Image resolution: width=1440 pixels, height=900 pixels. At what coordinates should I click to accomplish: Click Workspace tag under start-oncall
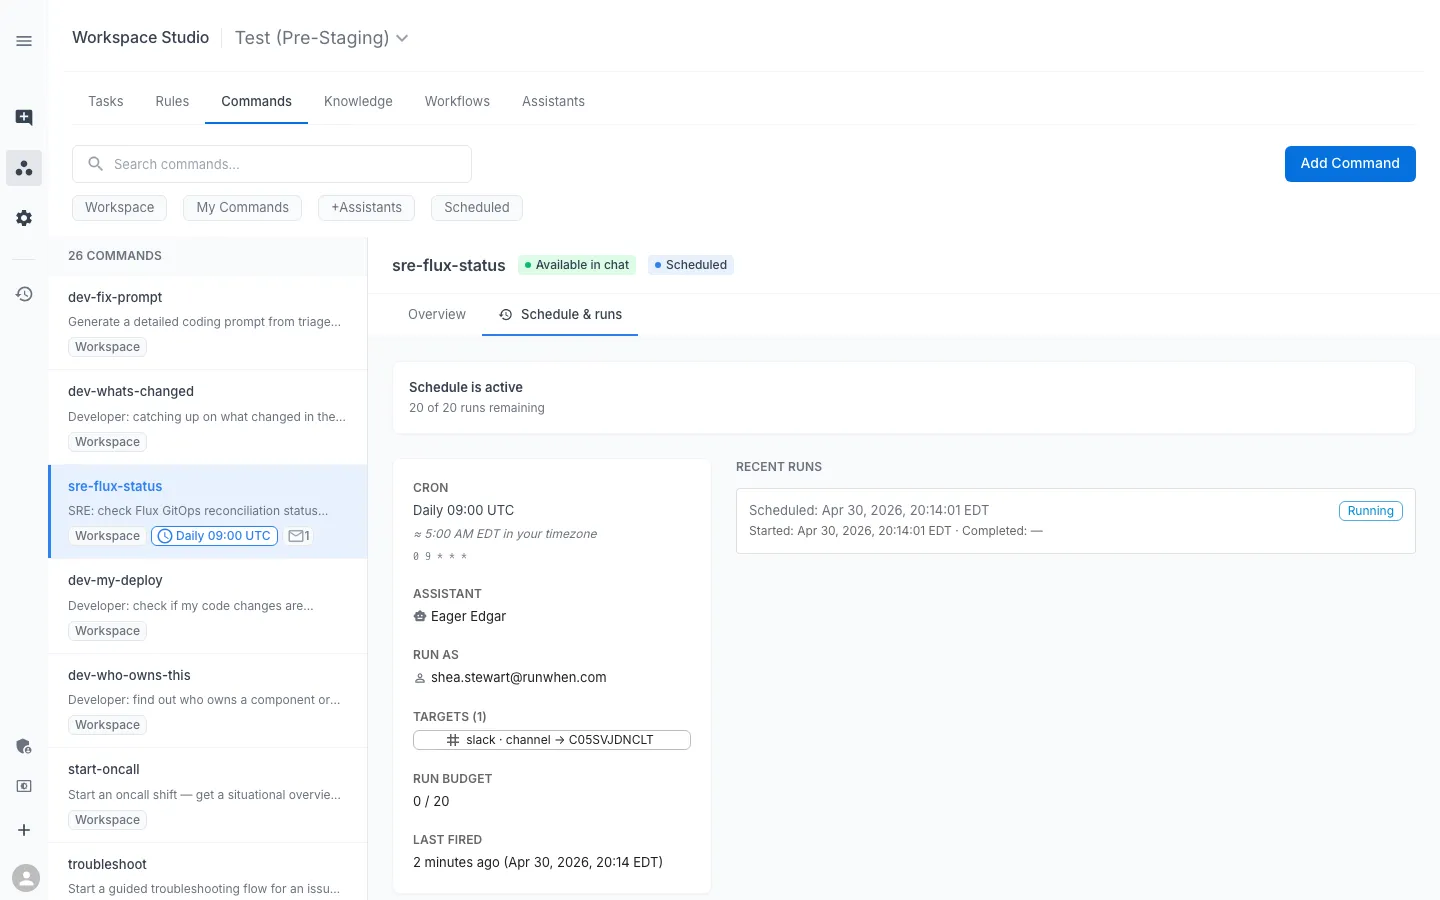(x=107, y=820)
